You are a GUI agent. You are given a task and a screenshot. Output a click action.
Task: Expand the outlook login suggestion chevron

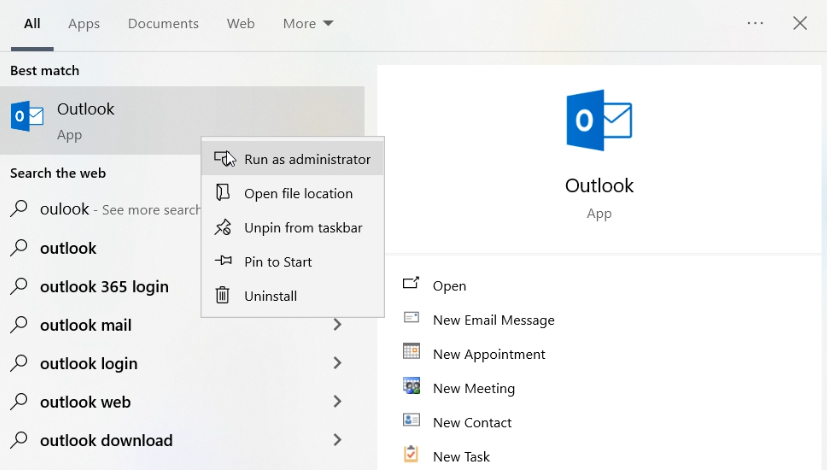point(338,363)
